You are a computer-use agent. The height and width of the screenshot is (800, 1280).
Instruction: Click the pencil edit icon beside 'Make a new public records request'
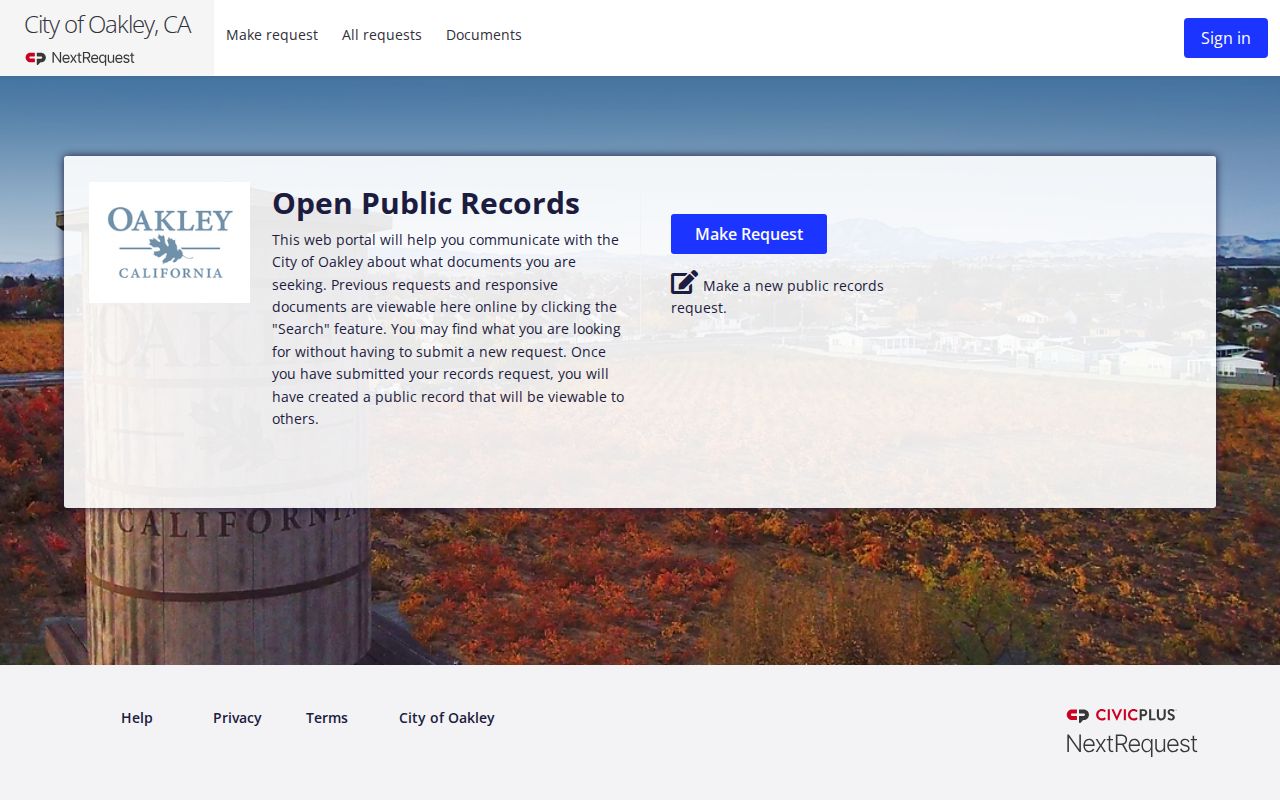(x=684, y=283)
